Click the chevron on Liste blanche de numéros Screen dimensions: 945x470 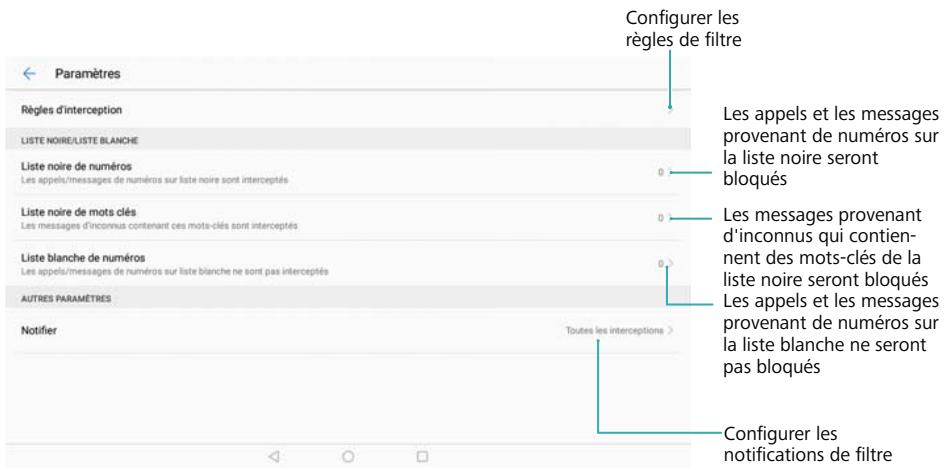tap(669, 265)
